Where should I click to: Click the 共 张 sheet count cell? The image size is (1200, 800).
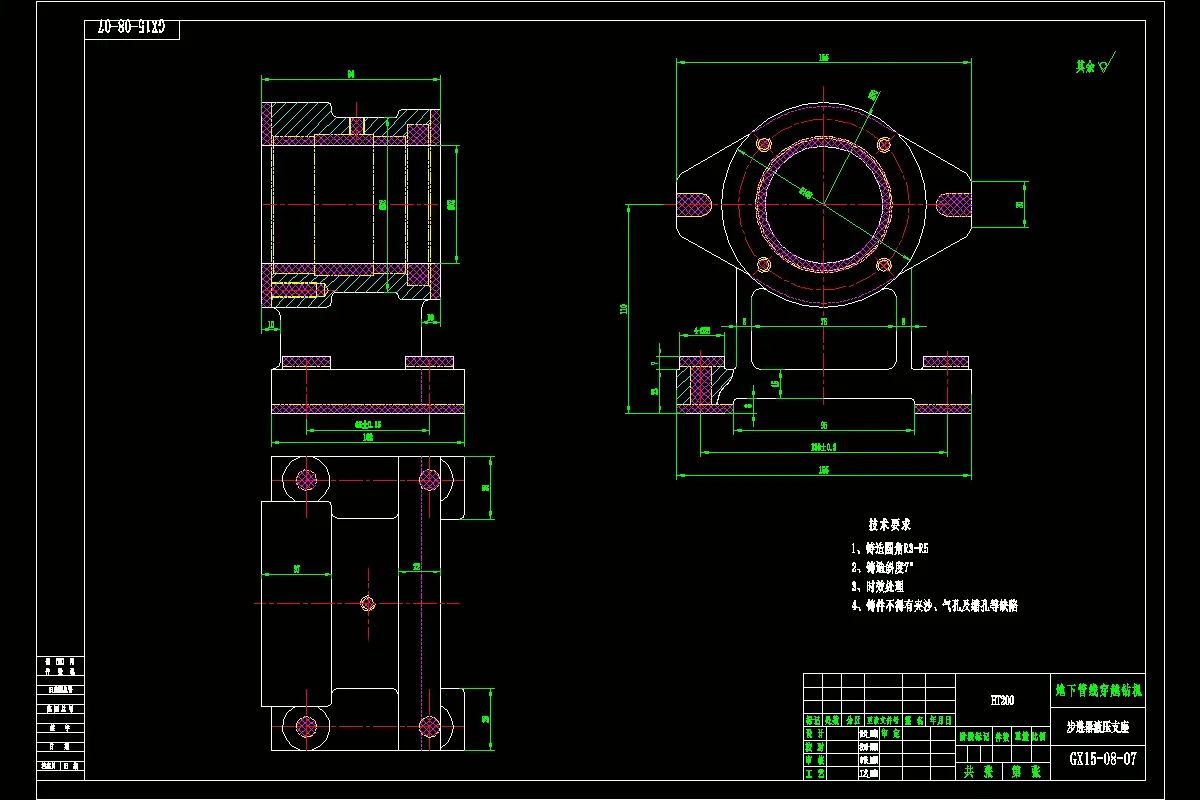pyautogui.click(x=979, y=772)
